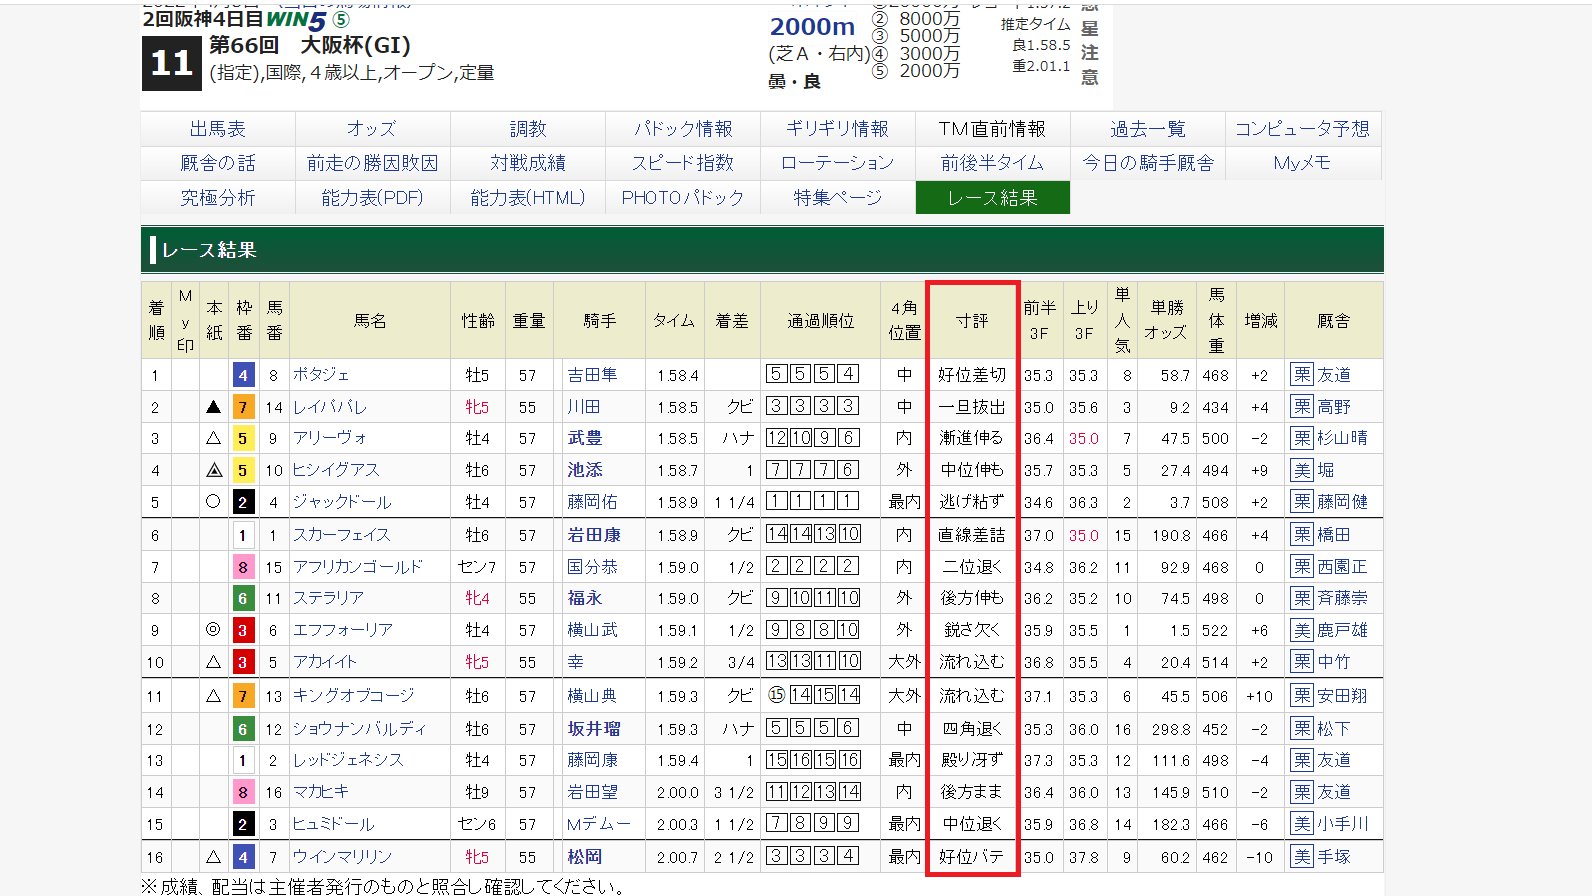Open trainer 鹿戸雄 stable link
Viewport: 1592px width, 896px height.
pyautogui.click(x=1343, y=630)
